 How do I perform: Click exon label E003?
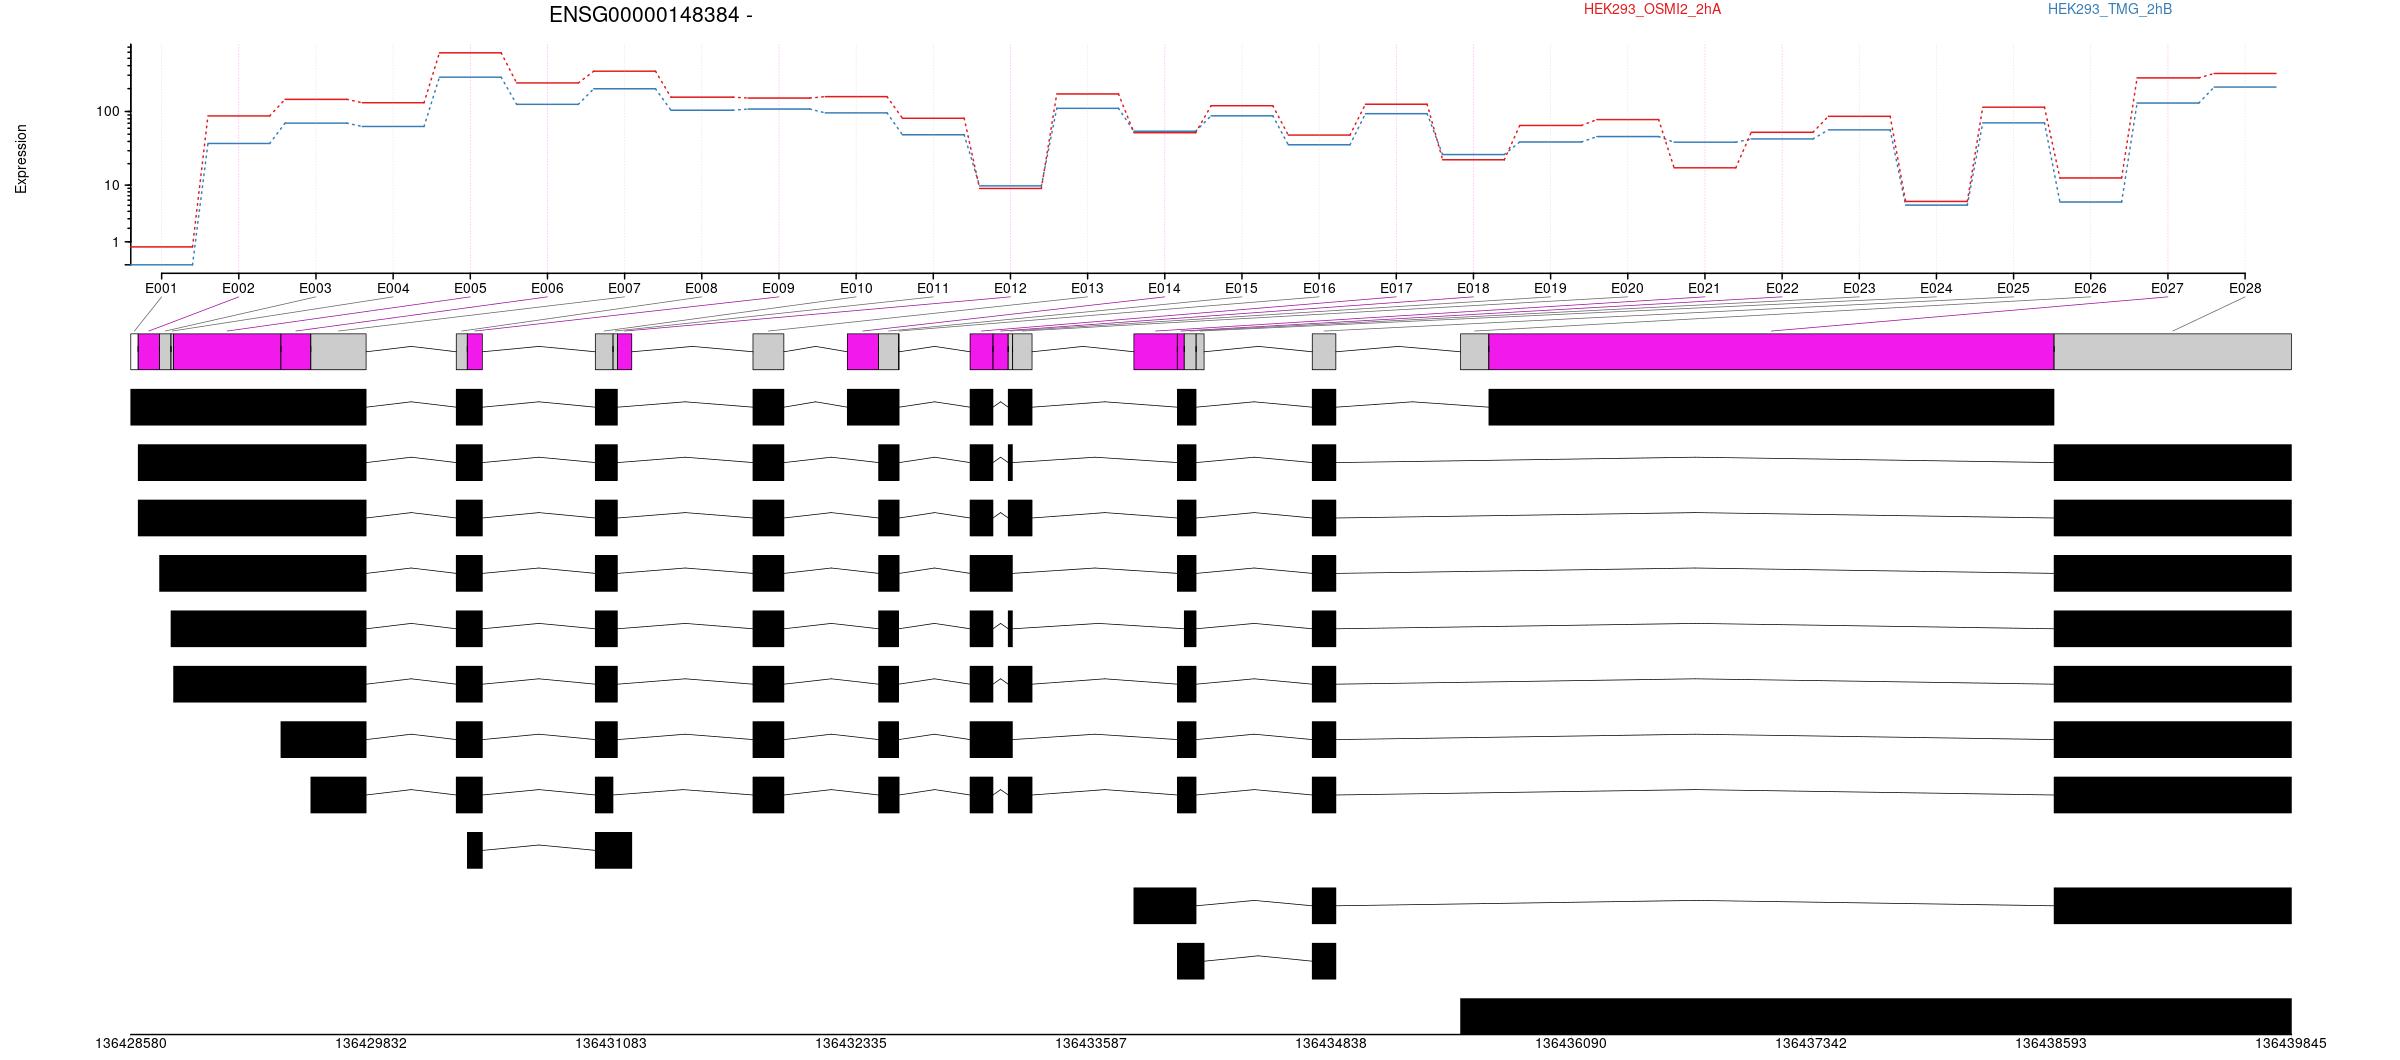315,289
